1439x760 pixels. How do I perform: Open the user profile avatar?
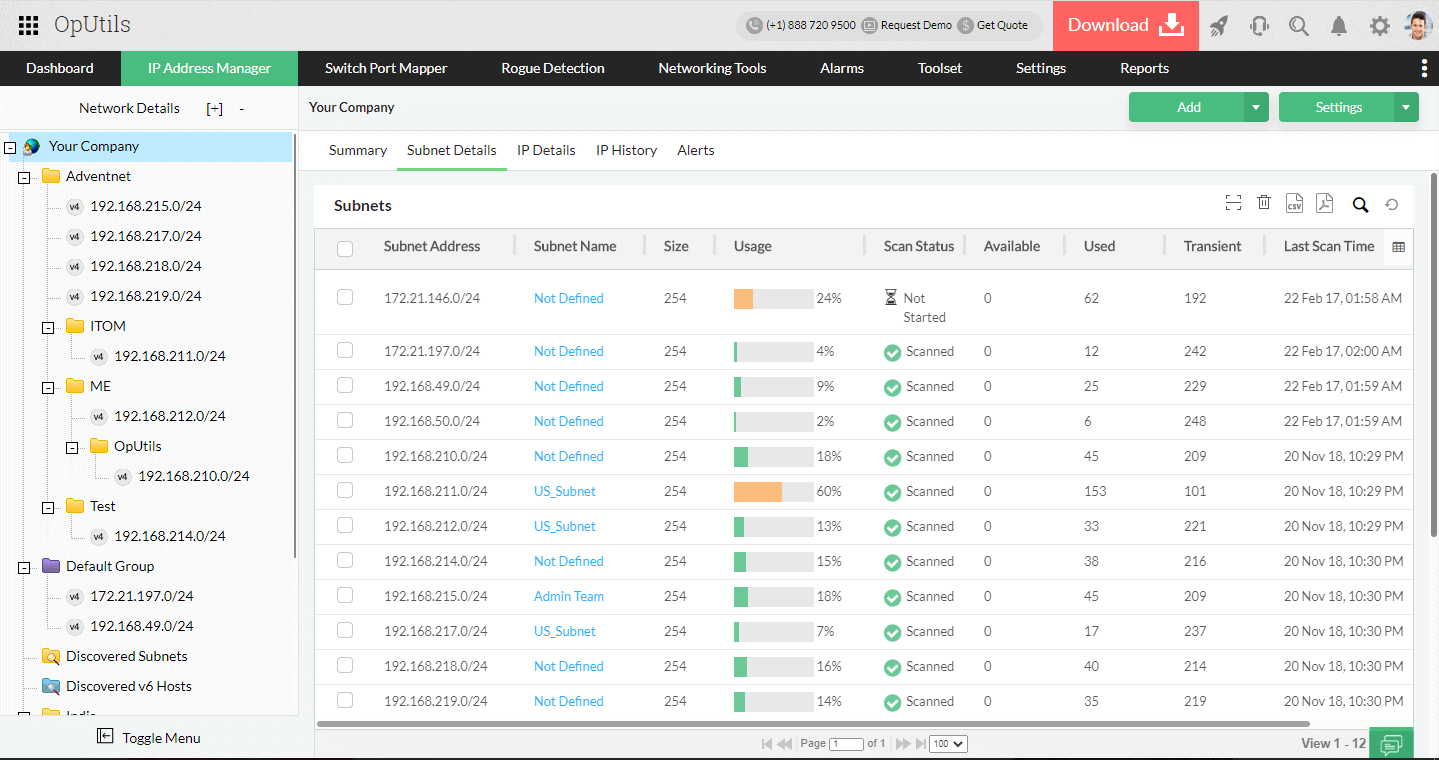1418,26
